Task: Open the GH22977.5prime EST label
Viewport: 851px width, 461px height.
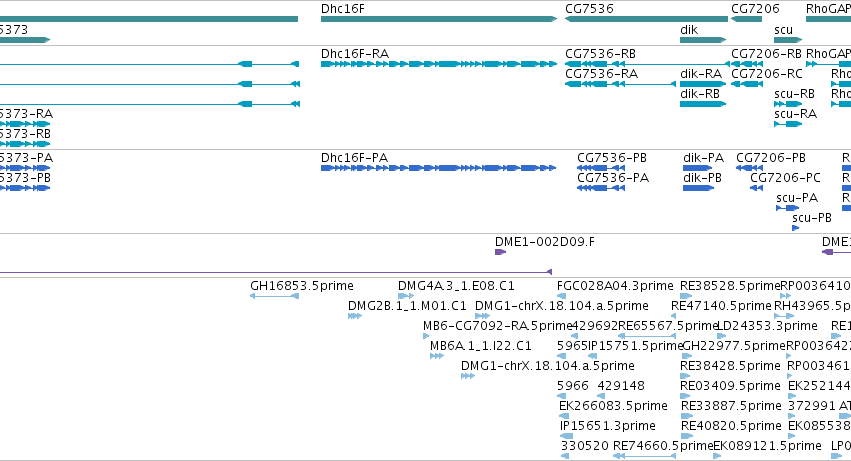Action: pos(733,346)
